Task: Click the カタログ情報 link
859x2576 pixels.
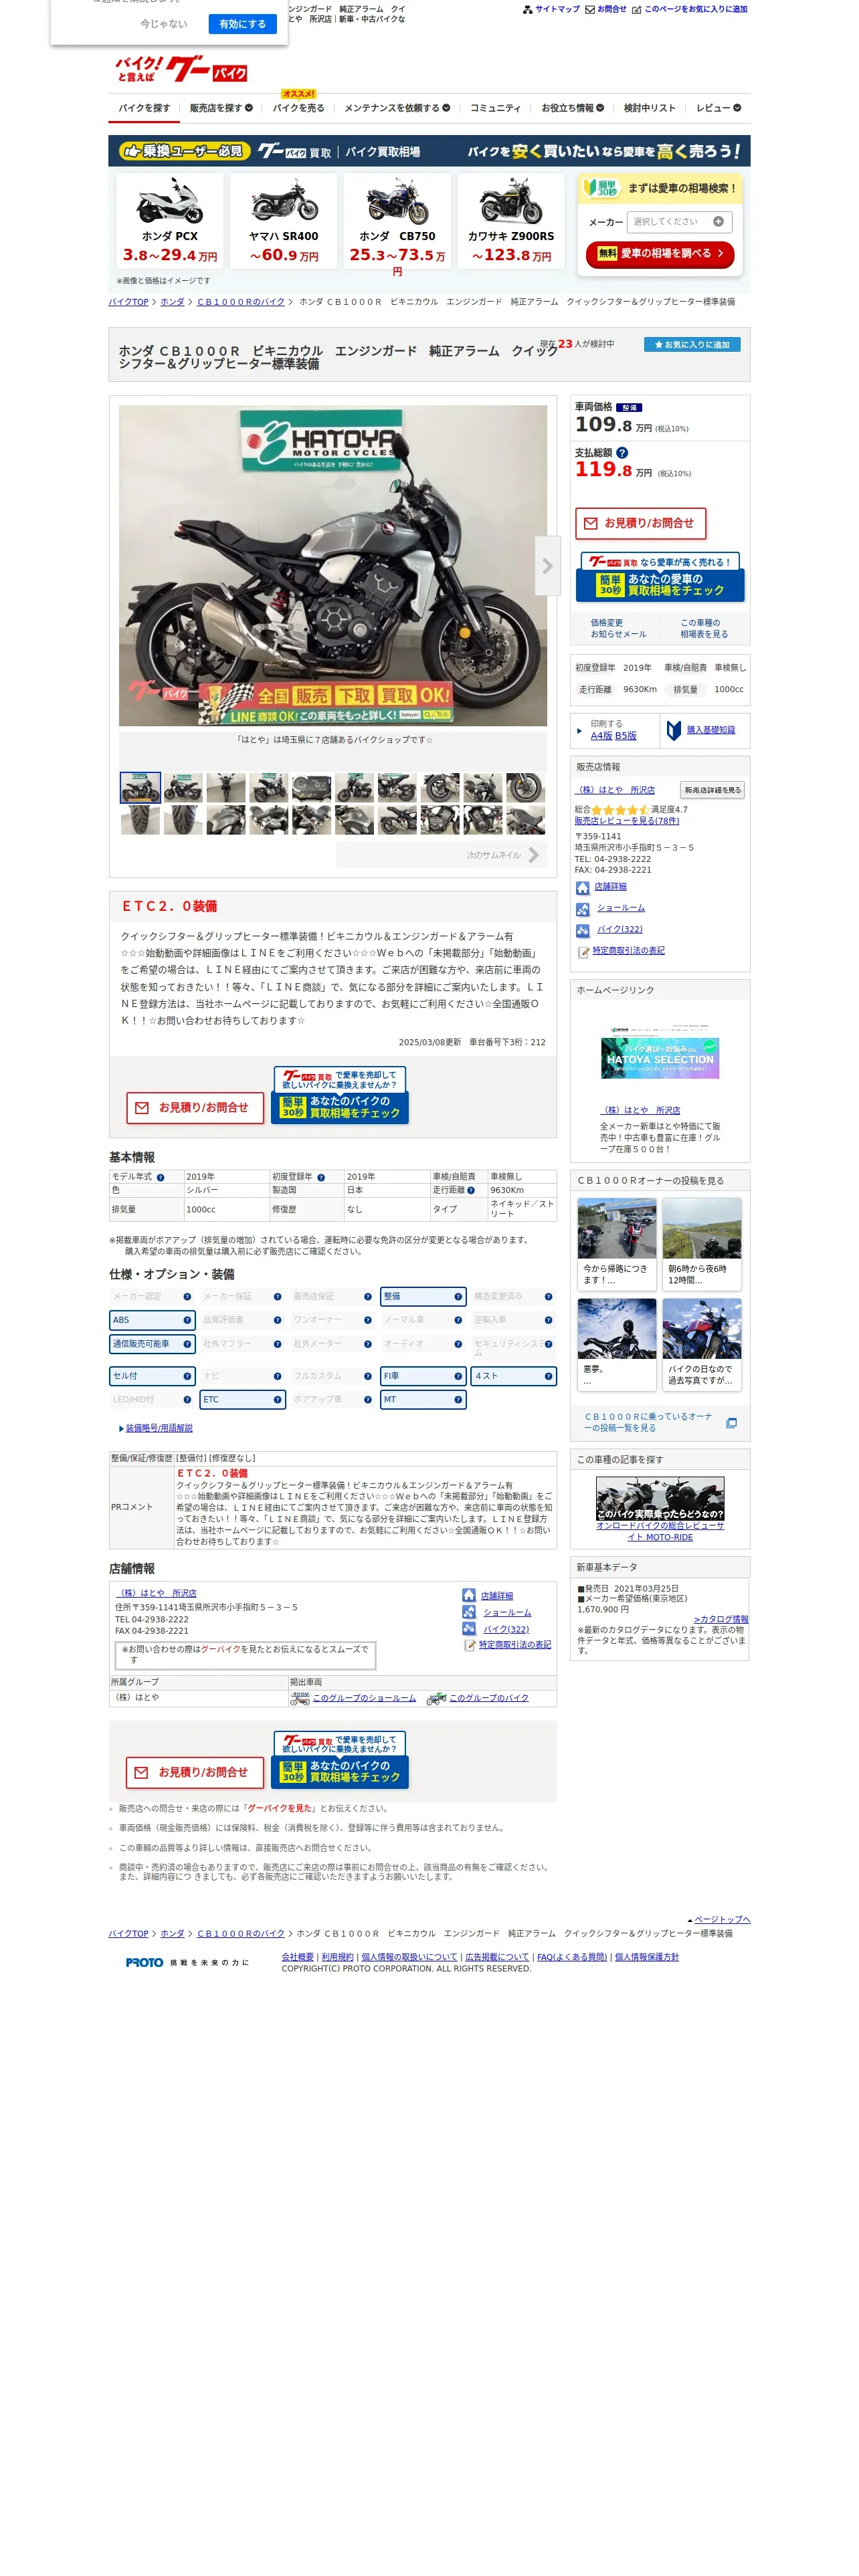Action: (x=721, y=1619)
